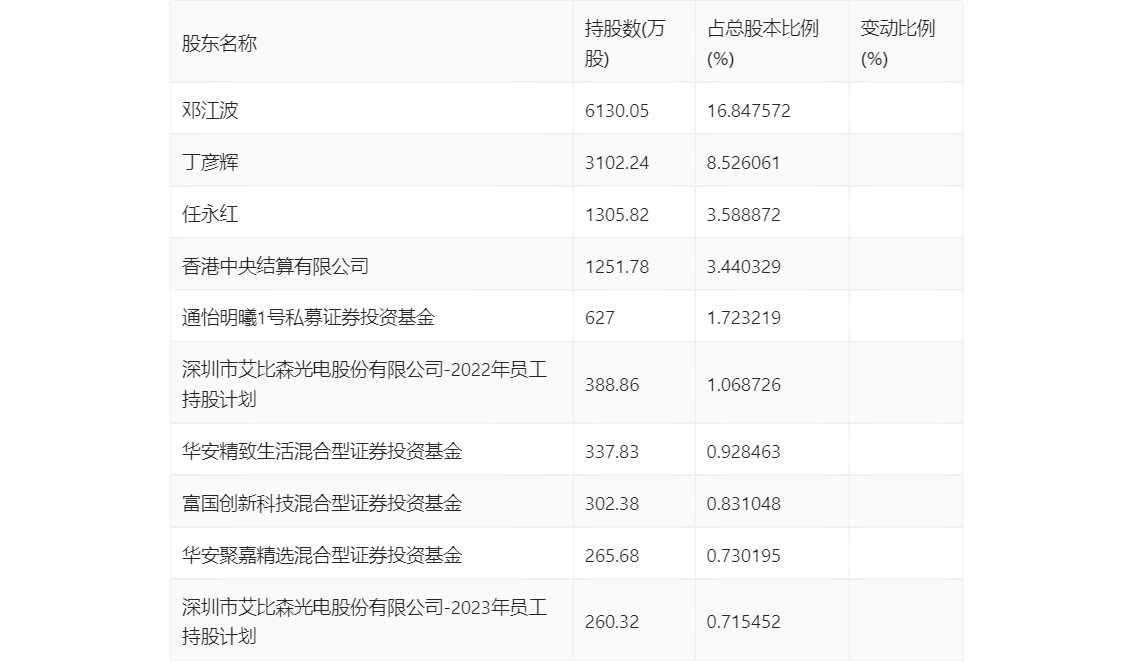
Task: Select shareholder name 邓江波
Action: (x=210, y=110)
